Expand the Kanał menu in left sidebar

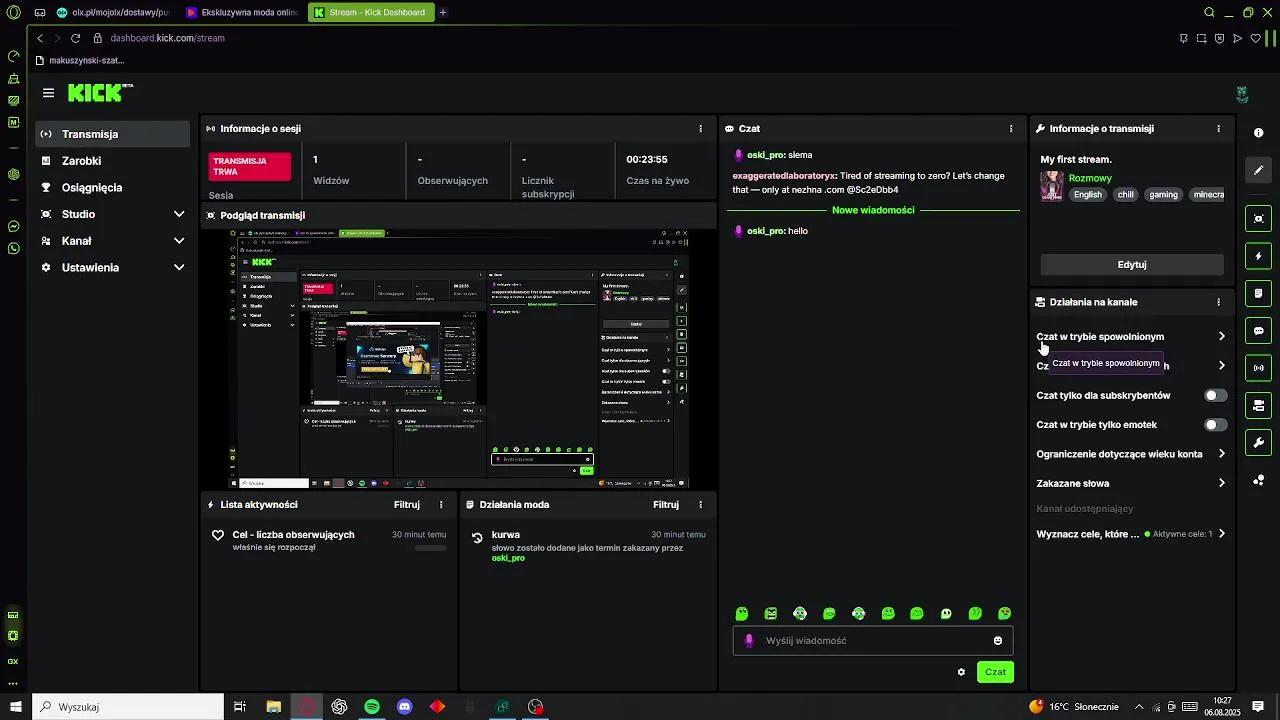113,241
